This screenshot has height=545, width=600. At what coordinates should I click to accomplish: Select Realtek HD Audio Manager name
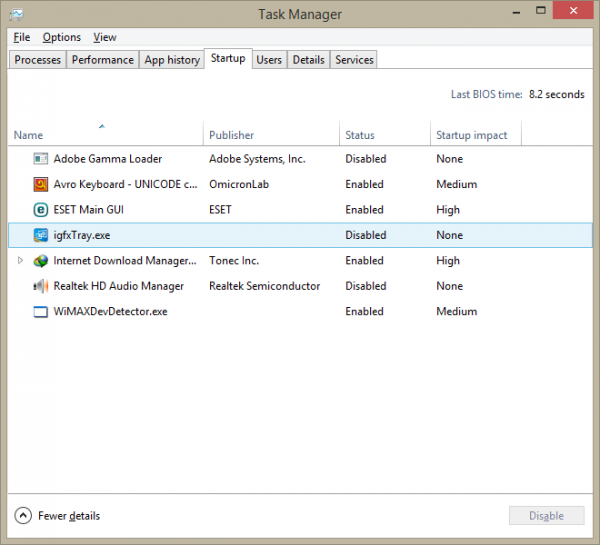(119, 286)
